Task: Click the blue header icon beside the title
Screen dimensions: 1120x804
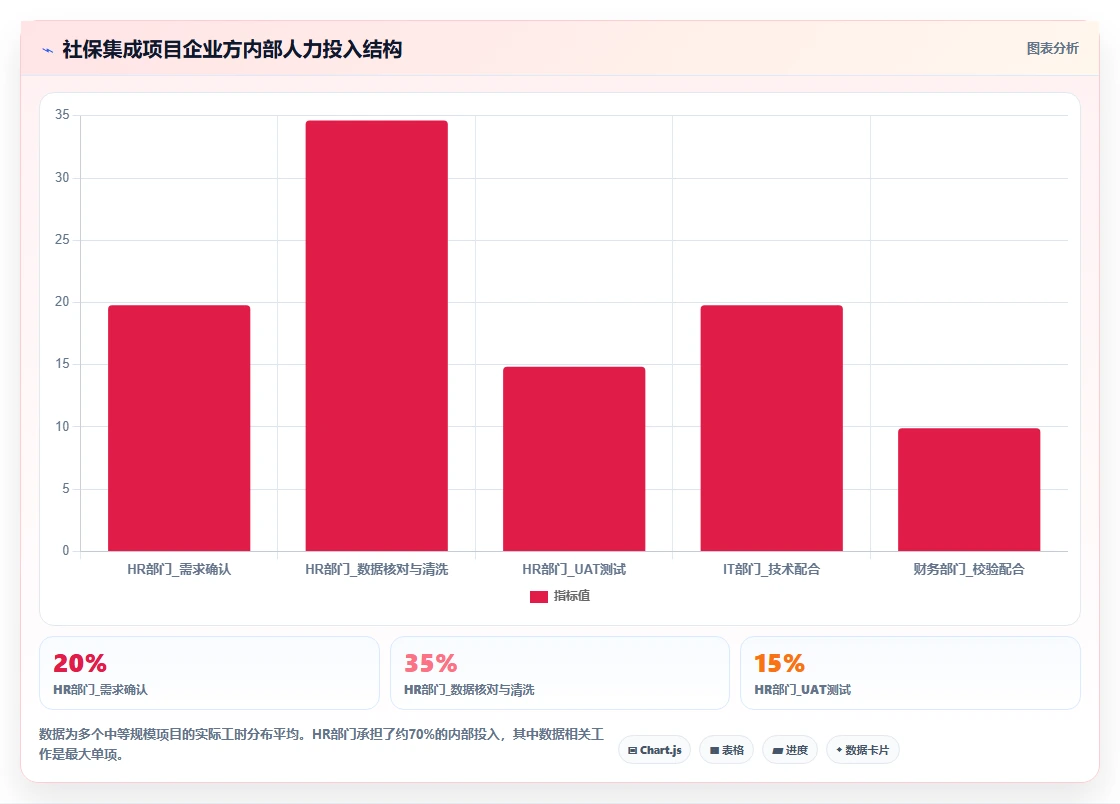Action: (x=48, y=50)
